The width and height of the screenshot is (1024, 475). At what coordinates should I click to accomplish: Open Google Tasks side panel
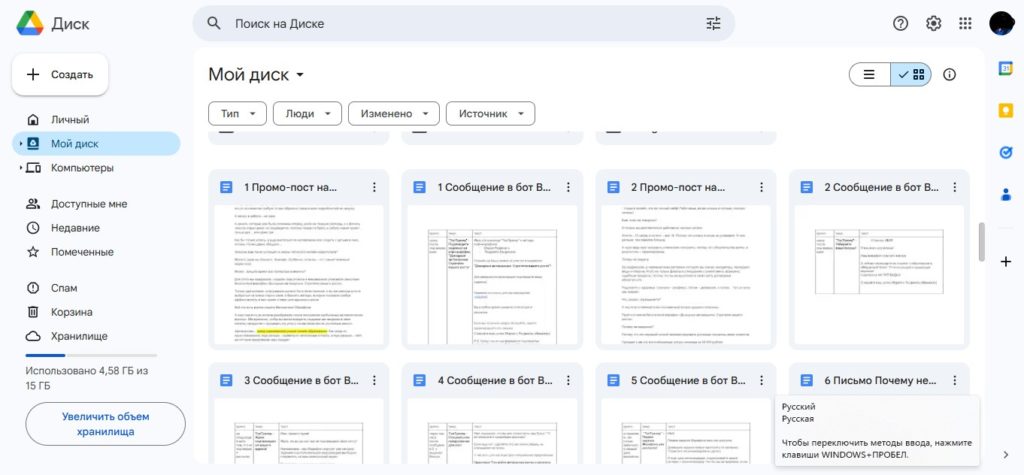[1006, 152]
